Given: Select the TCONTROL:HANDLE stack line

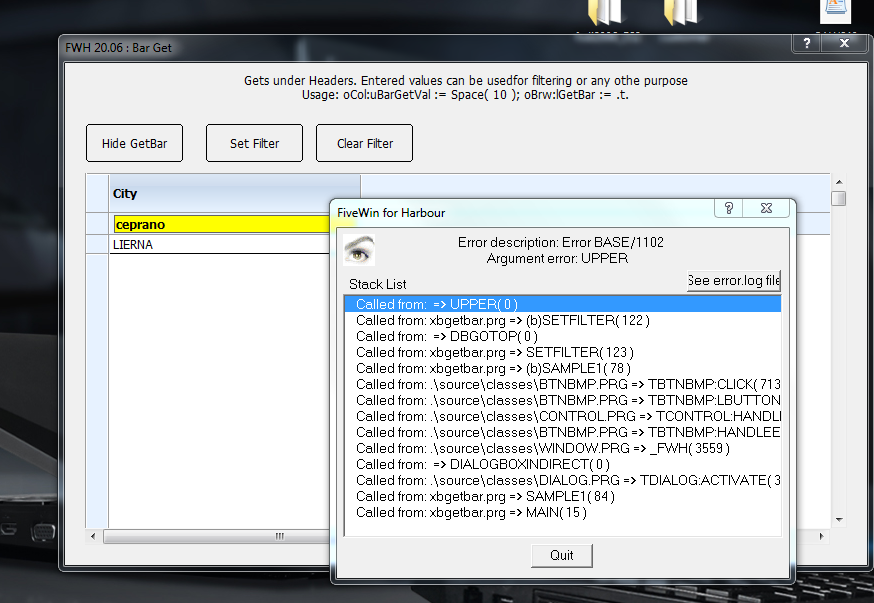Looking at the screenshot, I should pyautogui.click(x=562, y=416).
